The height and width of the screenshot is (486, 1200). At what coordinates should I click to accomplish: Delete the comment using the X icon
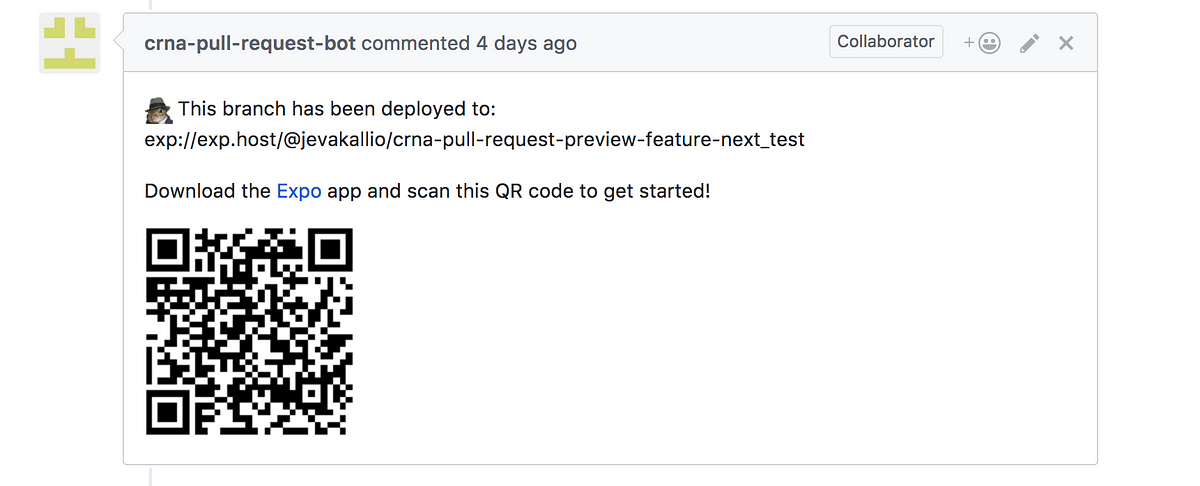coord(1066,43)
